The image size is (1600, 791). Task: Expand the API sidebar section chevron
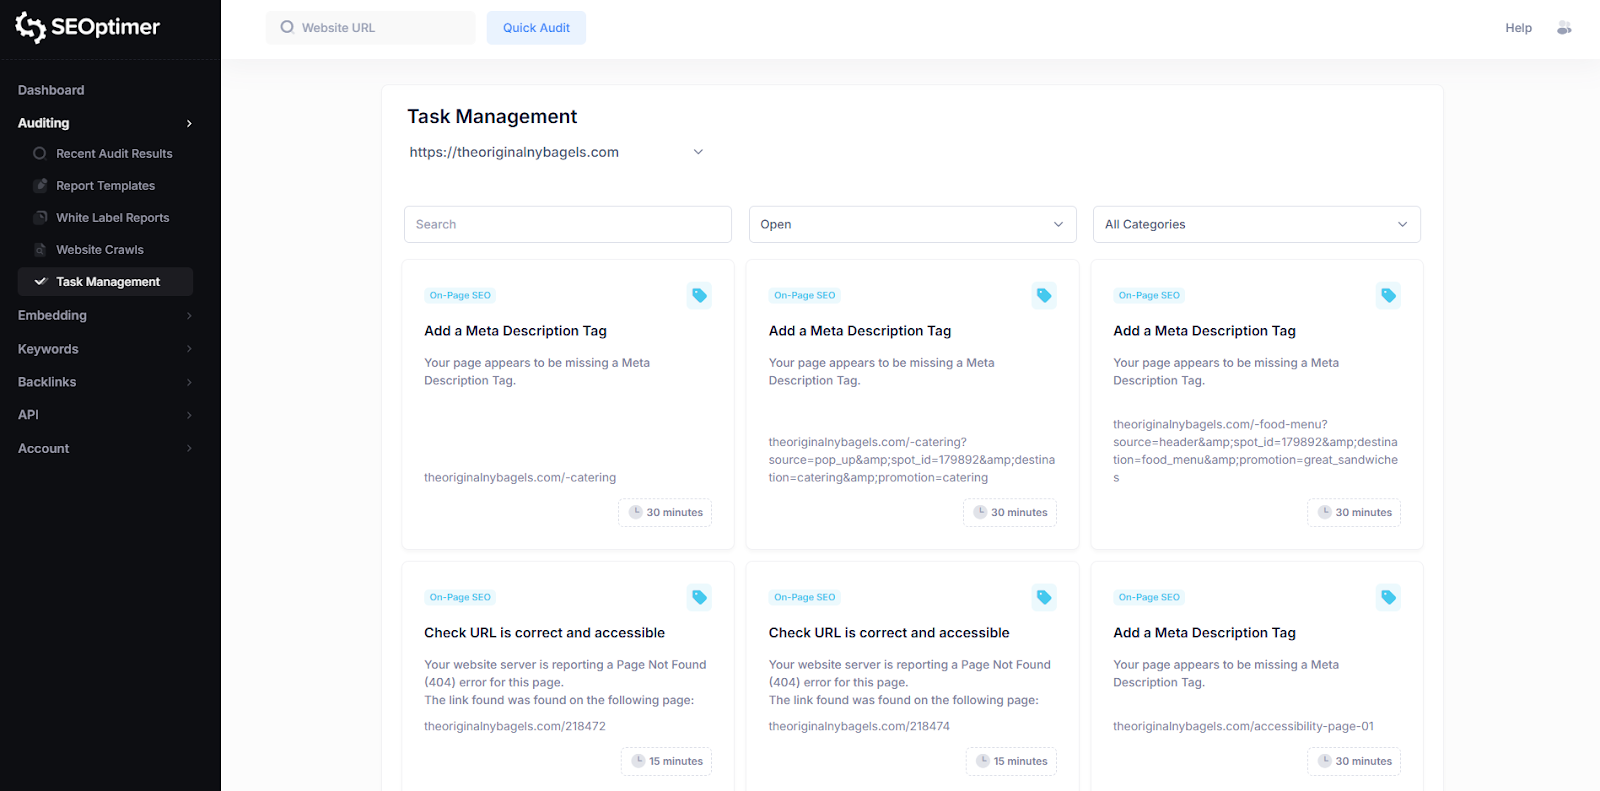coord(189,415)
